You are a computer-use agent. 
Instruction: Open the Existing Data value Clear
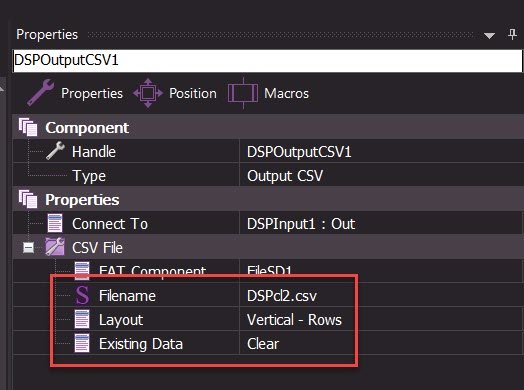pyautogui.click(x=263, y=344)
